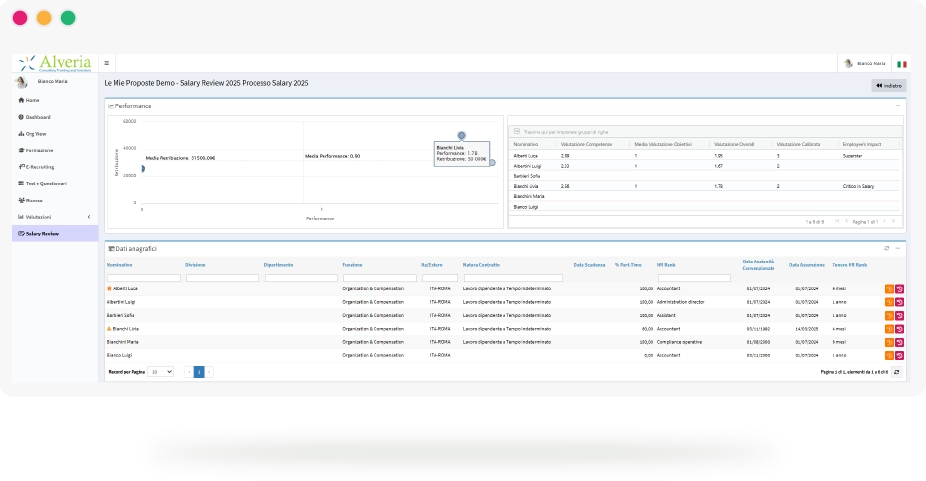Image resolution: width=926 pixels, height=481 pixels.
Task: Click the Bianchi Livia data point on chart
Action: [x=461, y=135]
